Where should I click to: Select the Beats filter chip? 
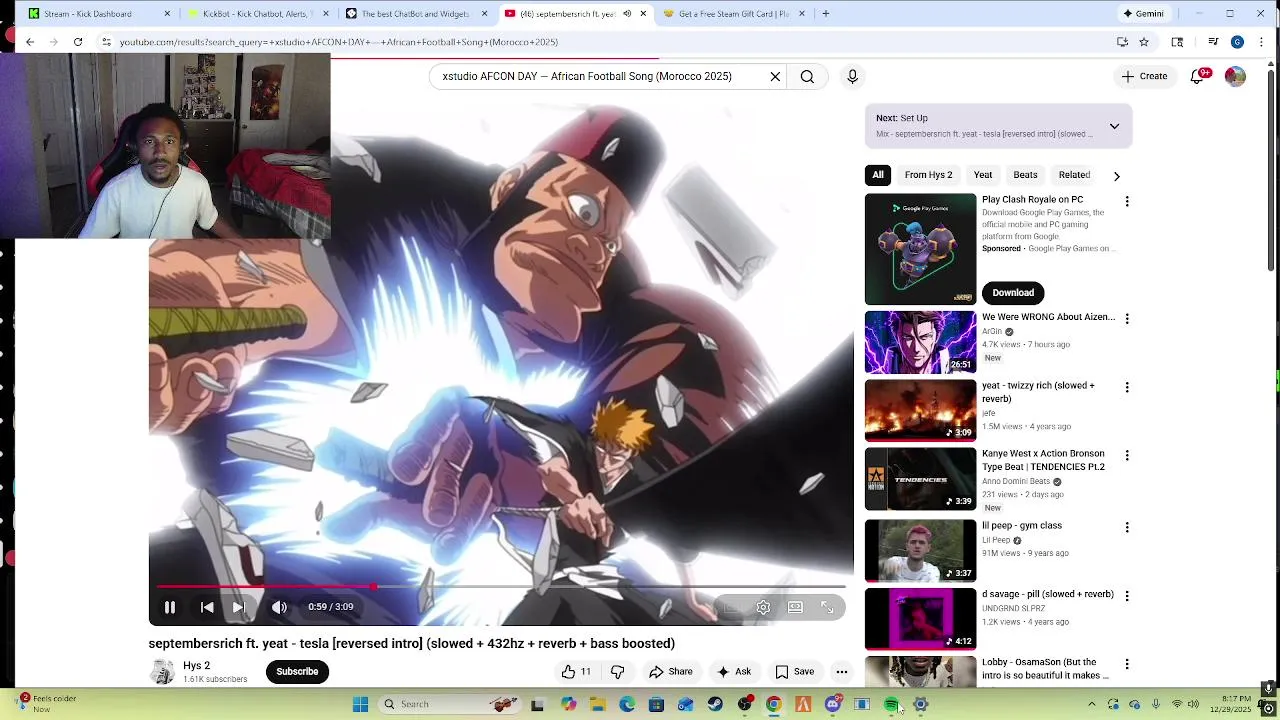pyautogui.click(x=1025, y=175)
